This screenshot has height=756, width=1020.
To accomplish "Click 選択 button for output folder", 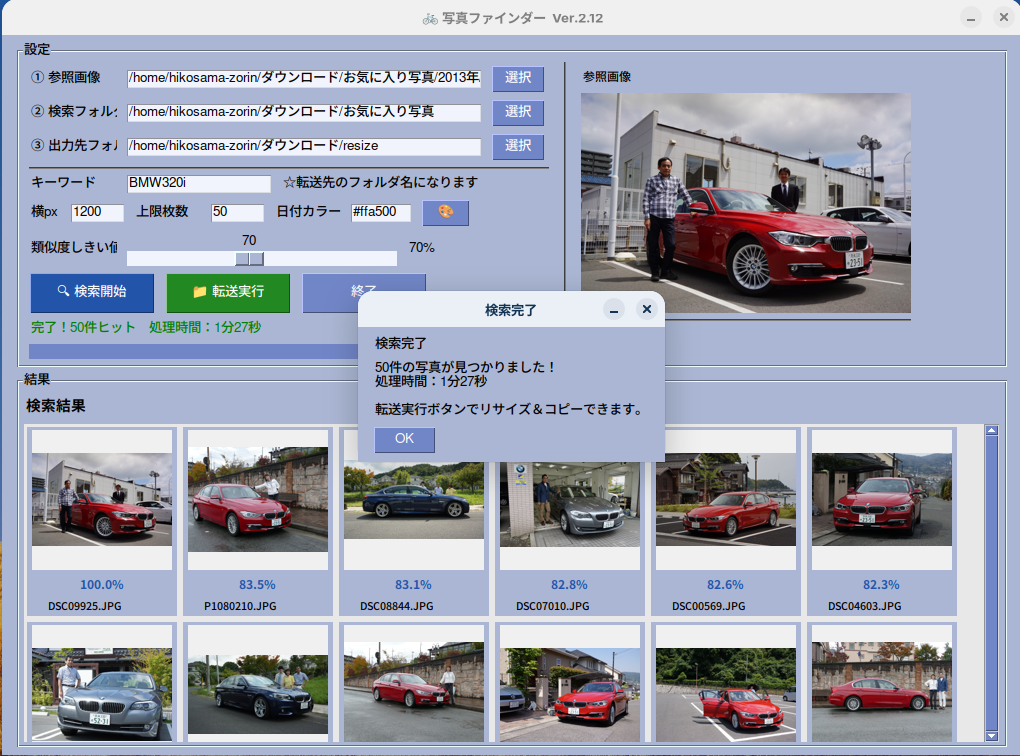I will point(517,146).
